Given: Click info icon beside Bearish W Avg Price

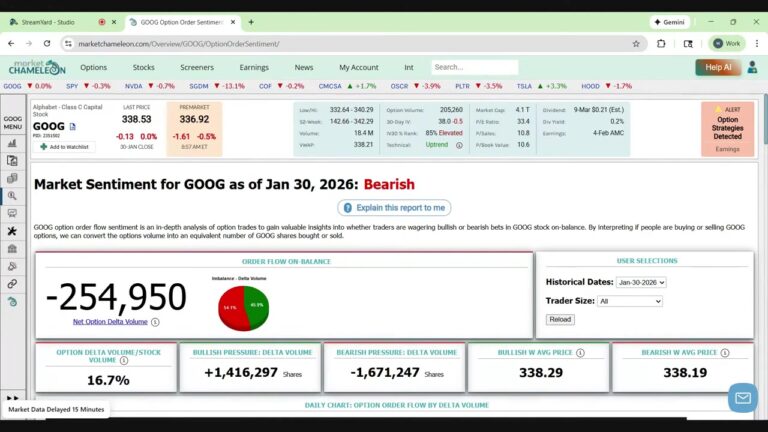Looking at the screenshot, I should pyautogui.click(x=725, y=353).
